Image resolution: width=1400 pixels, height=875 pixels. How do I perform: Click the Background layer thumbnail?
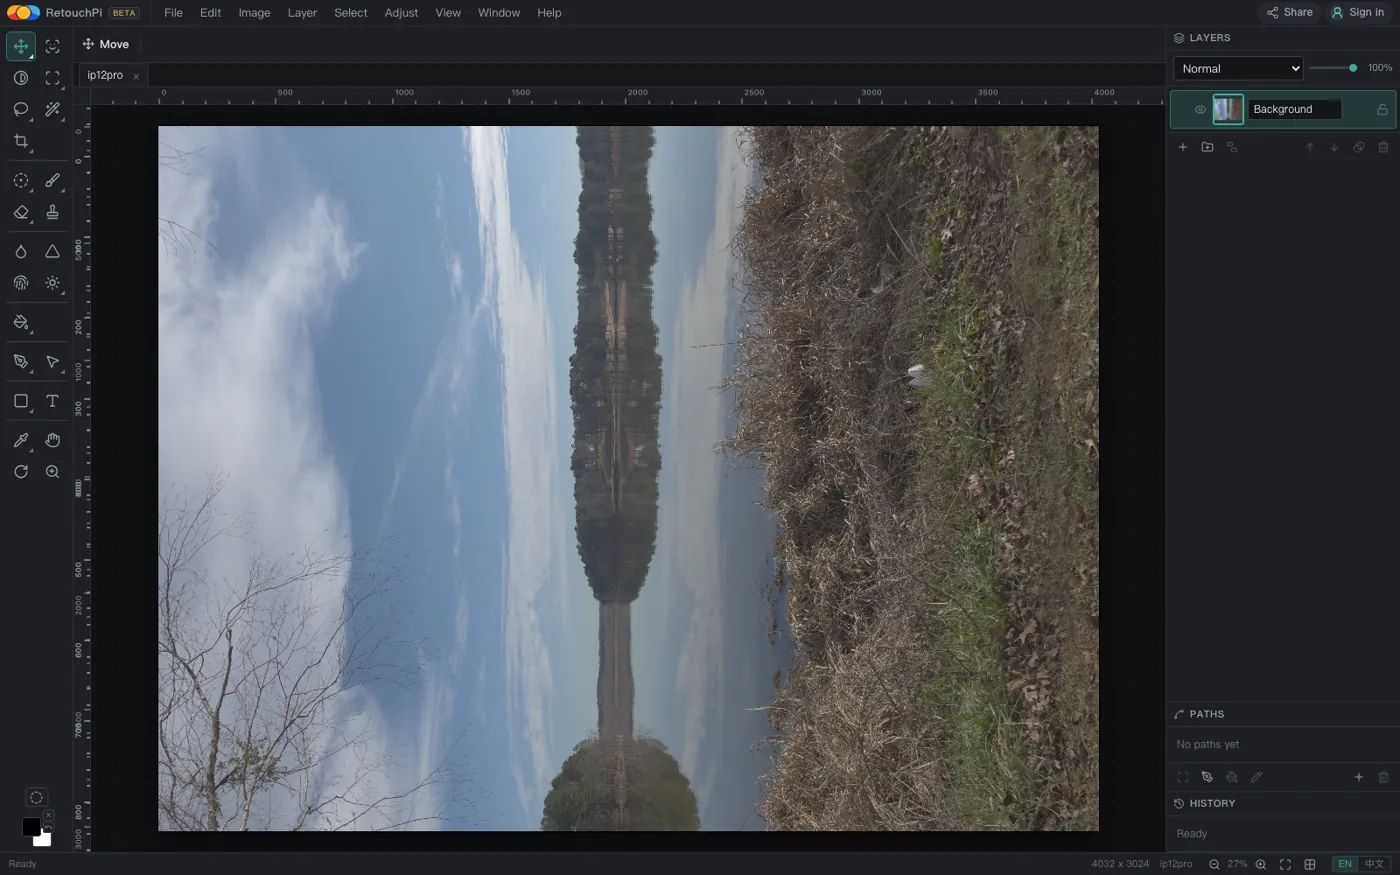click(x=1228, y=109)
